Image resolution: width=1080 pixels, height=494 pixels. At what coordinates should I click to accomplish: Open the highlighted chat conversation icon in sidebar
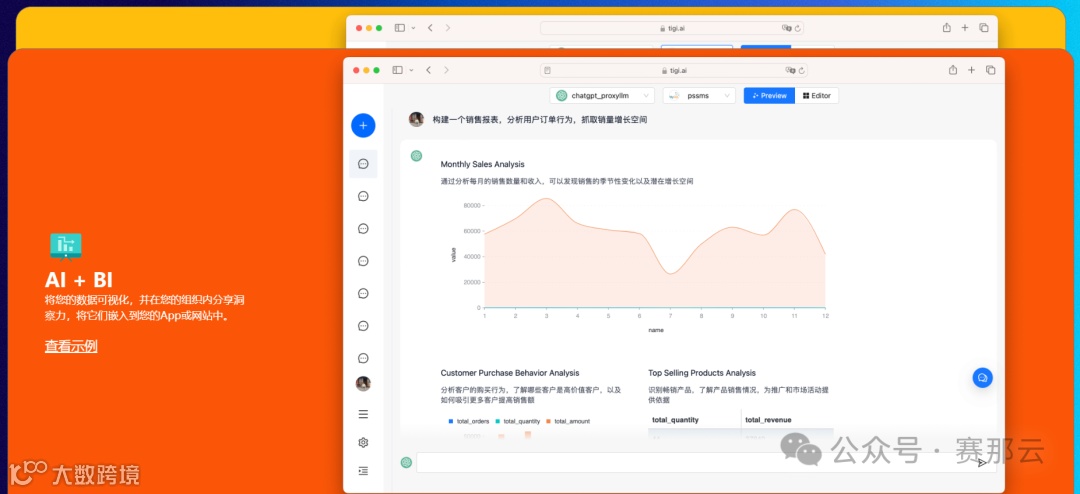pyautogui.click(x=363, y=164)
